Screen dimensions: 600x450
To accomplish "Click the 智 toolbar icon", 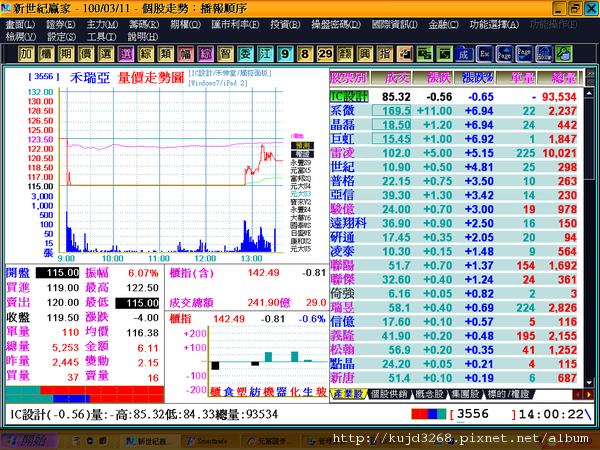I will pyautogui.click(x=225, y=54).
